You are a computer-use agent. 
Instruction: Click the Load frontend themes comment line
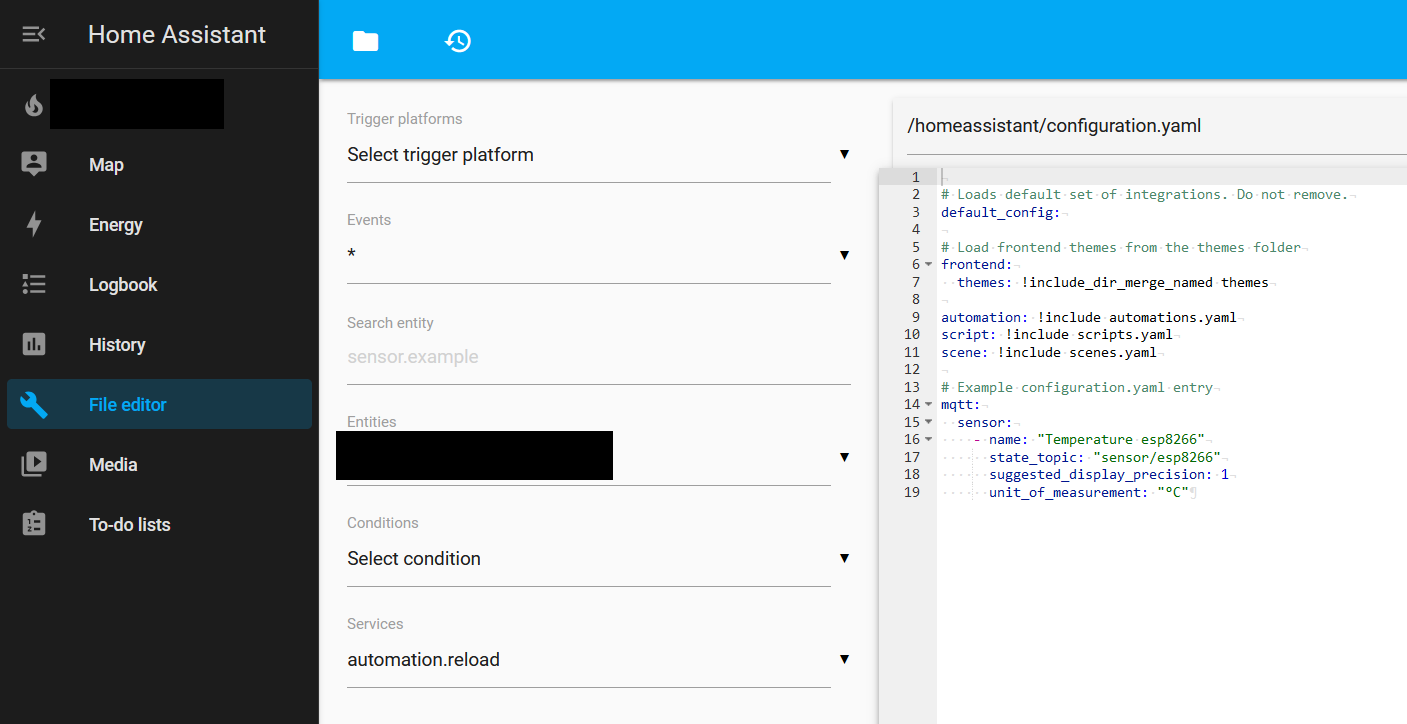(x=1121, y=247)
